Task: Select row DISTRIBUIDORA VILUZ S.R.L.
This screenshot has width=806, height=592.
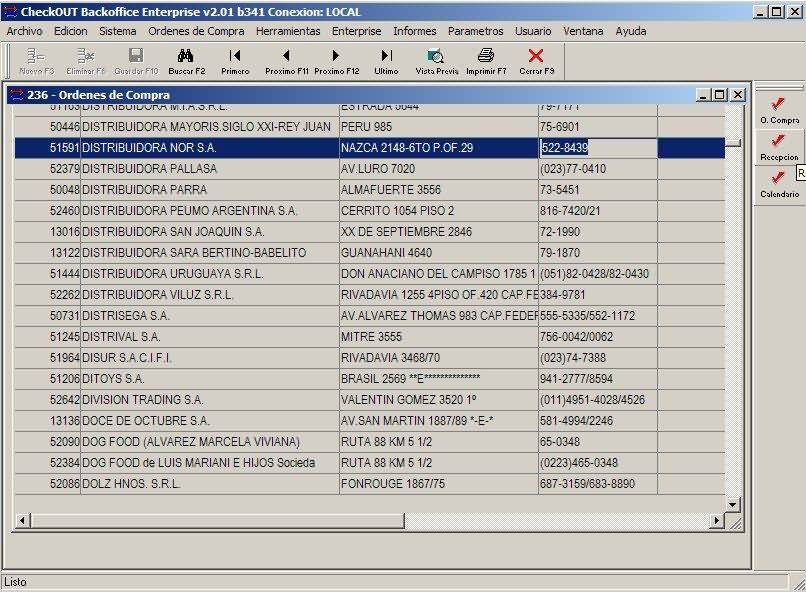Action: pos(370,295)
